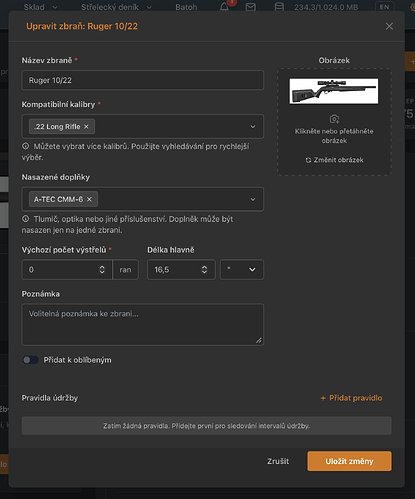This screenshot has width=415, height=499.
Task: Click the Výchozí počet výstřelů number field
Action: (x=67, y=270)
